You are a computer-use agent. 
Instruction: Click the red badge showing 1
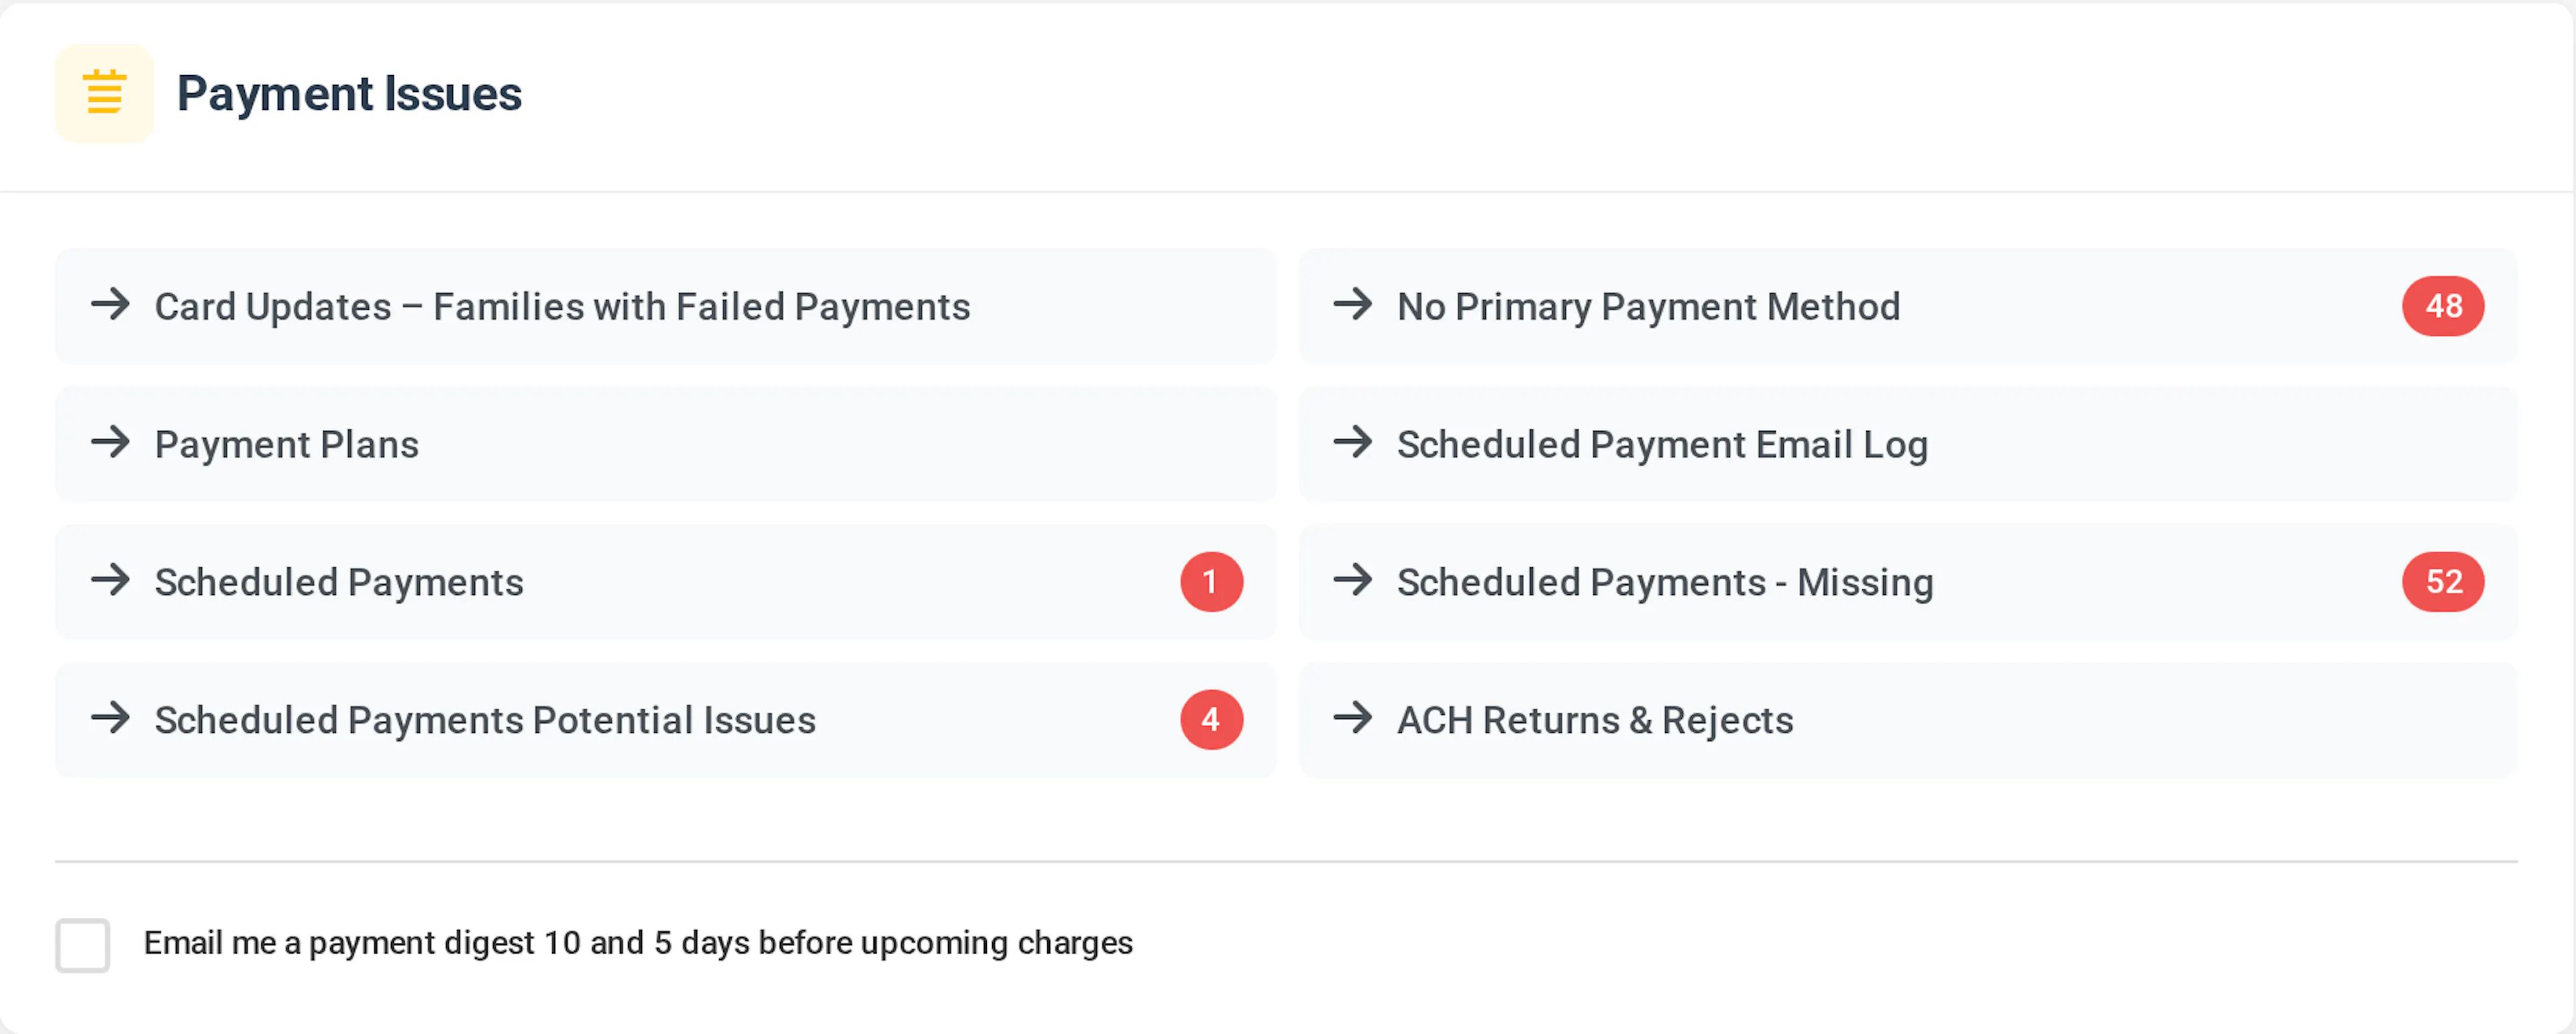1211,582
